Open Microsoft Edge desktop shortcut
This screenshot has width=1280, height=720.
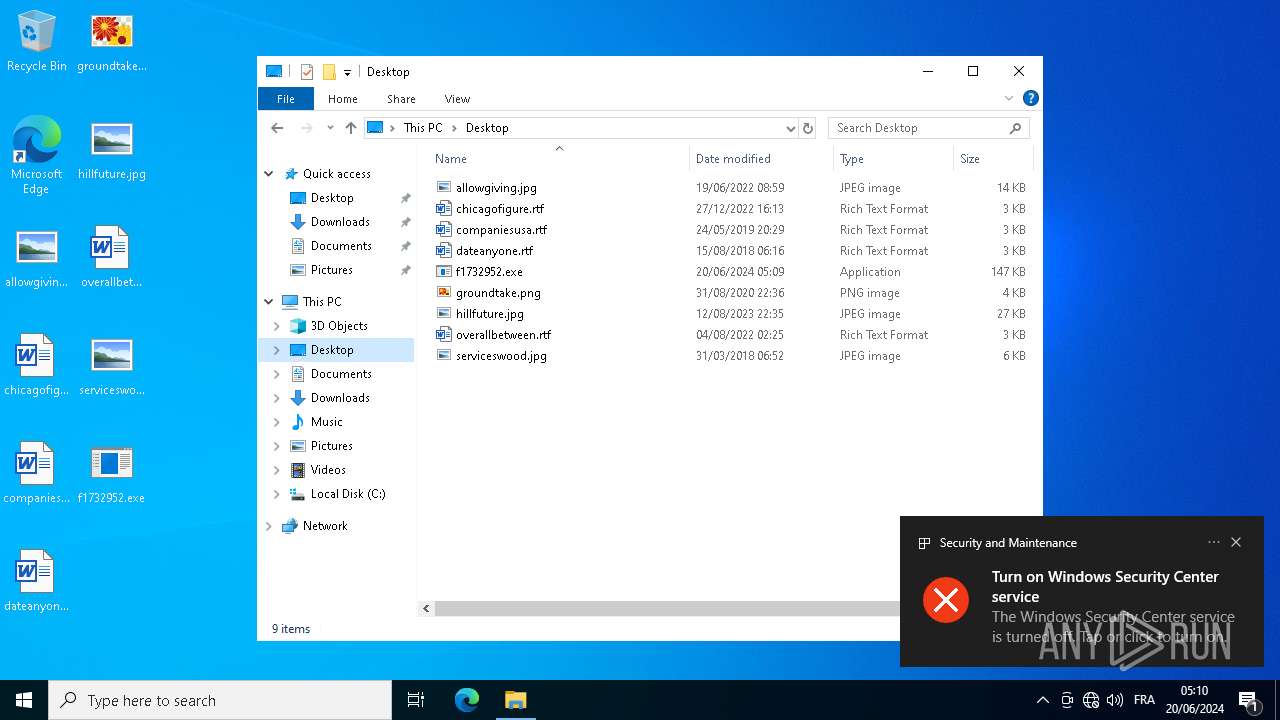point(37,155)
